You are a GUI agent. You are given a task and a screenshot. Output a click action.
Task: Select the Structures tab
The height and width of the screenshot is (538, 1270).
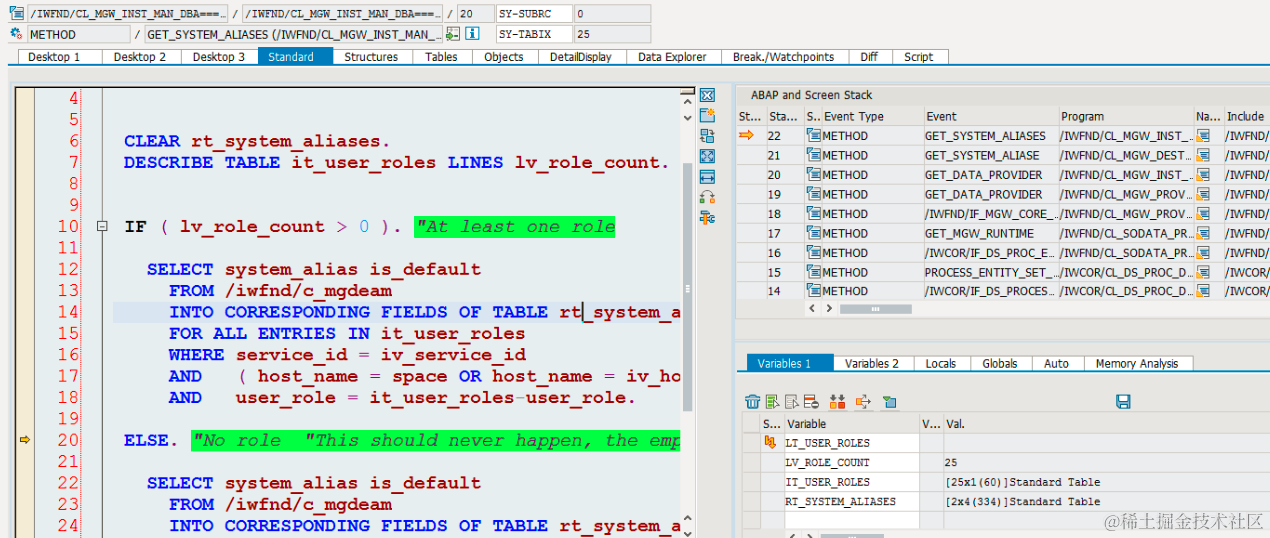click(x=371, y=57)
